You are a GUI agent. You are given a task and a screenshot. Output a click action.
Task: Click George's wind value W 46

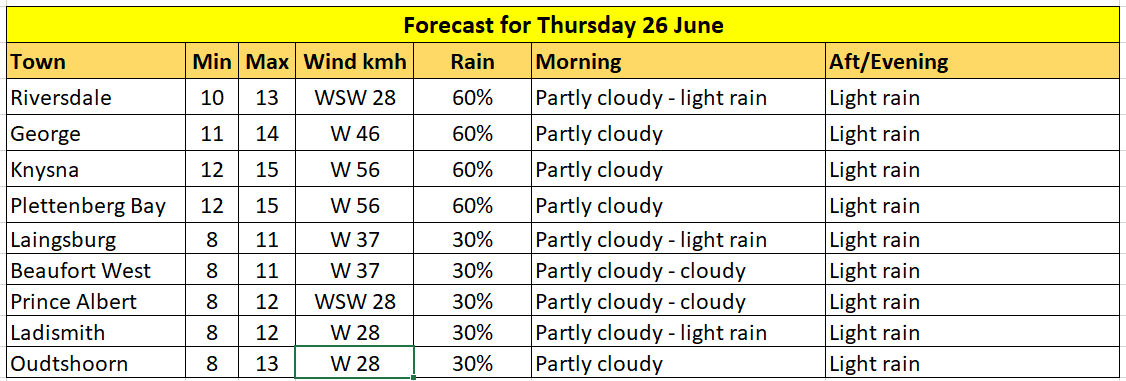click(x=355, y=133)
